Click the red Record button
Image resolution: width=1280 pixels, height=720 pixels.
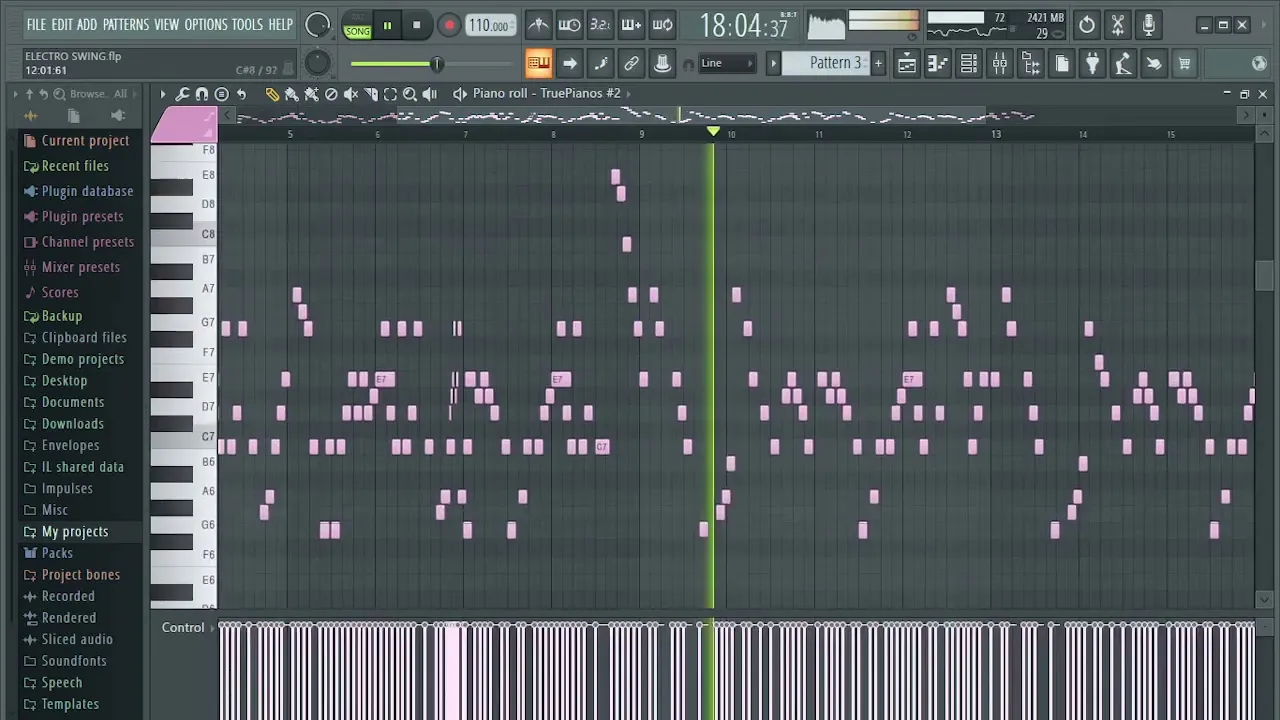[448, 25]
